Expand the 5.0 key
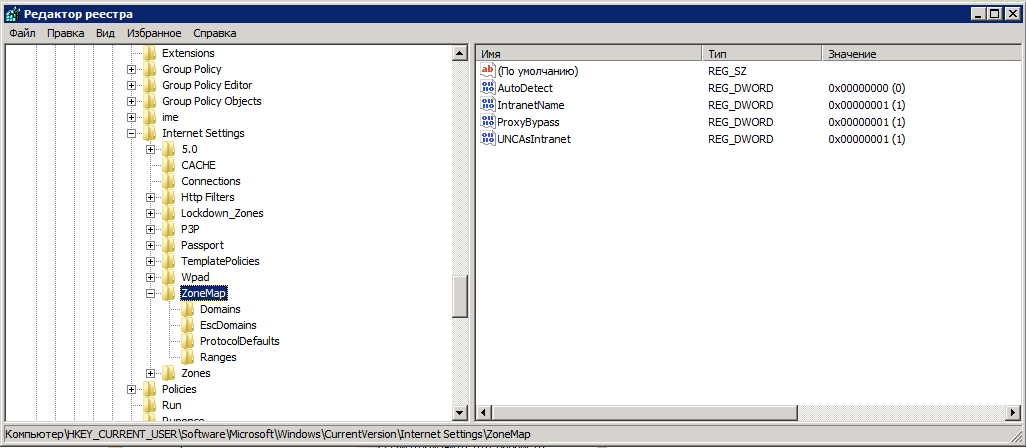The height and width of the screenshot is (448, 1026). (x=150, y=150)
